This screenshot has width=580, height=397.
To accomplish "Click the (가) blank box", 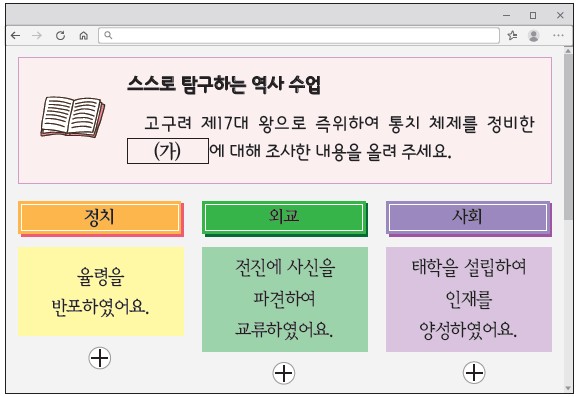I will coord(168,151).
